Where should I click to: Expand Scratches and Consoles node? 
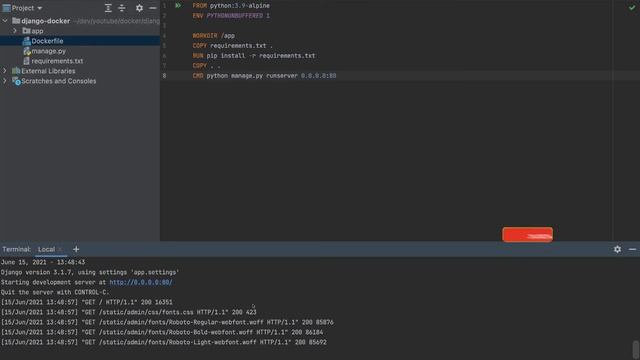pyautogui.click(x=5, y=81)
